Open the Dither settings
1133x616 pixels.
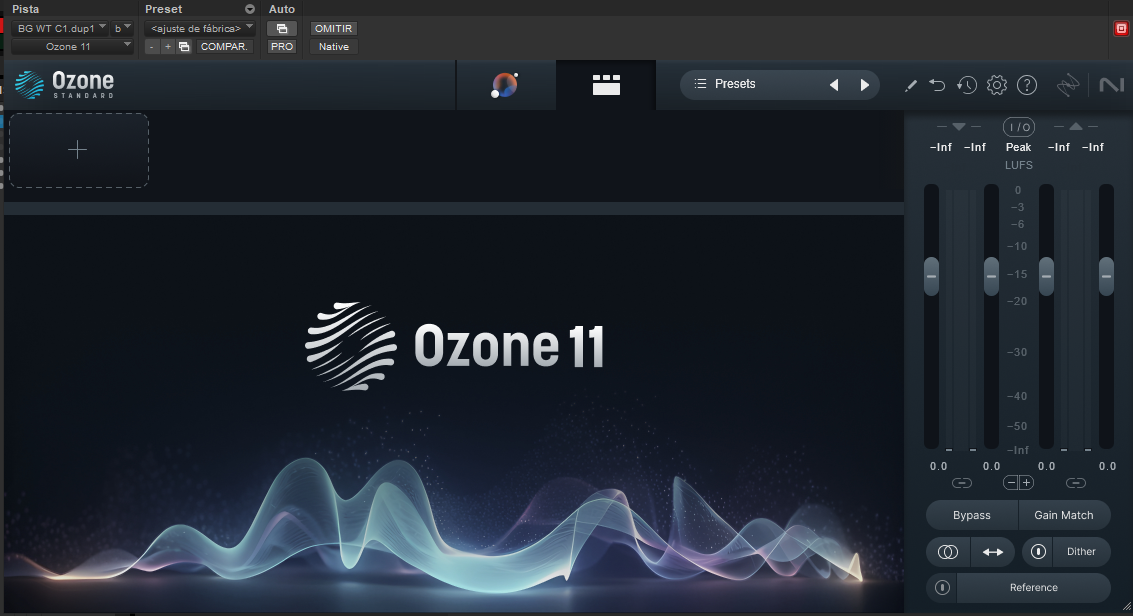pos(1081,552)
